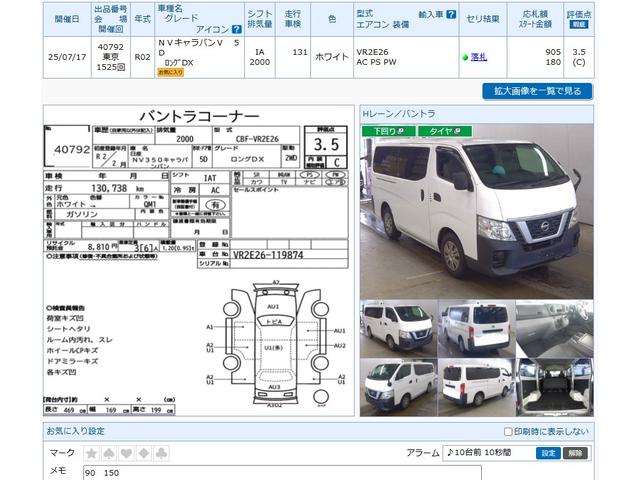Enable 印刷時に表示しない checkbox
The image size is (640, 480).
point(507,431)
